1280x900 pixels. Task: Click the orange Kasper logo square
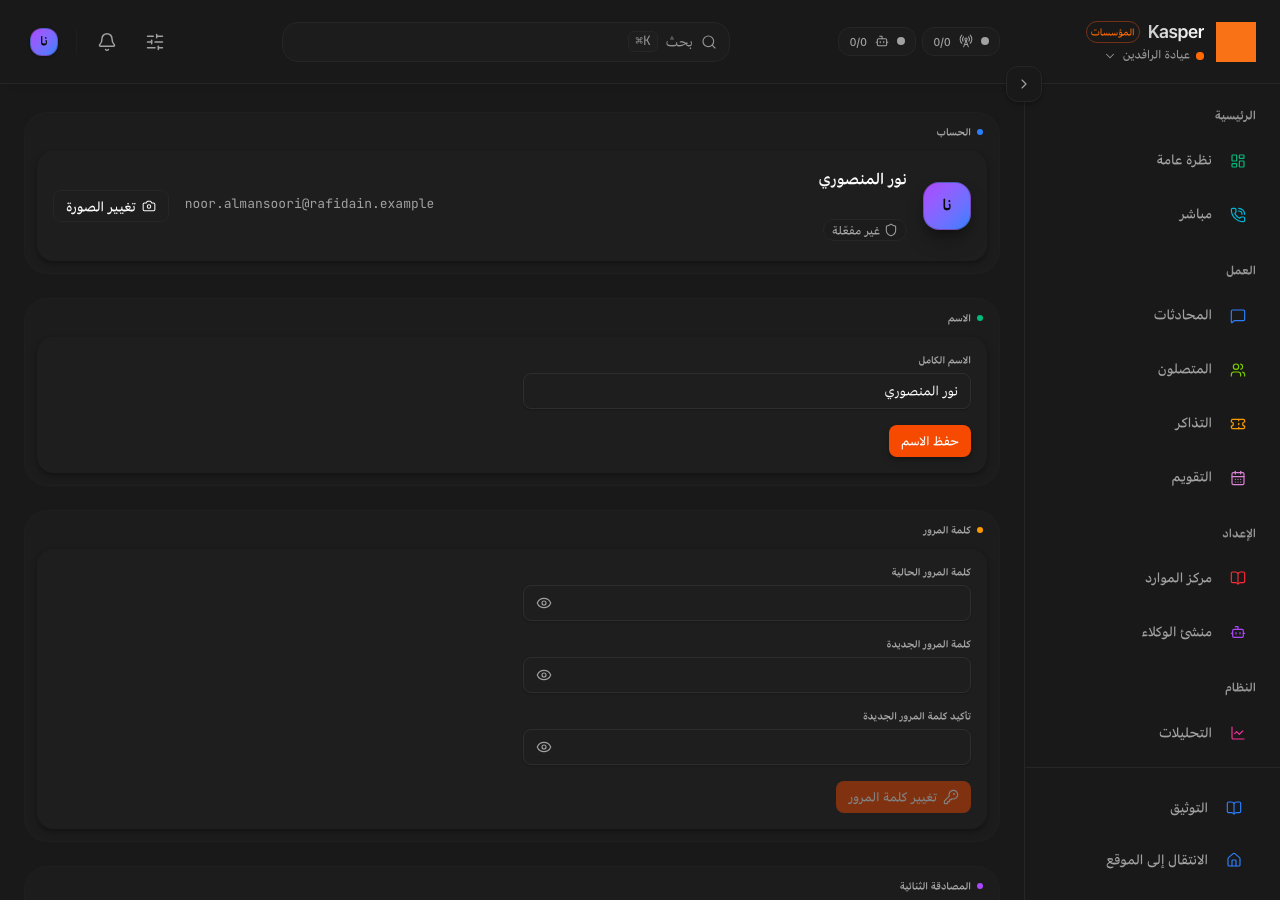(x=1236, y=42)
